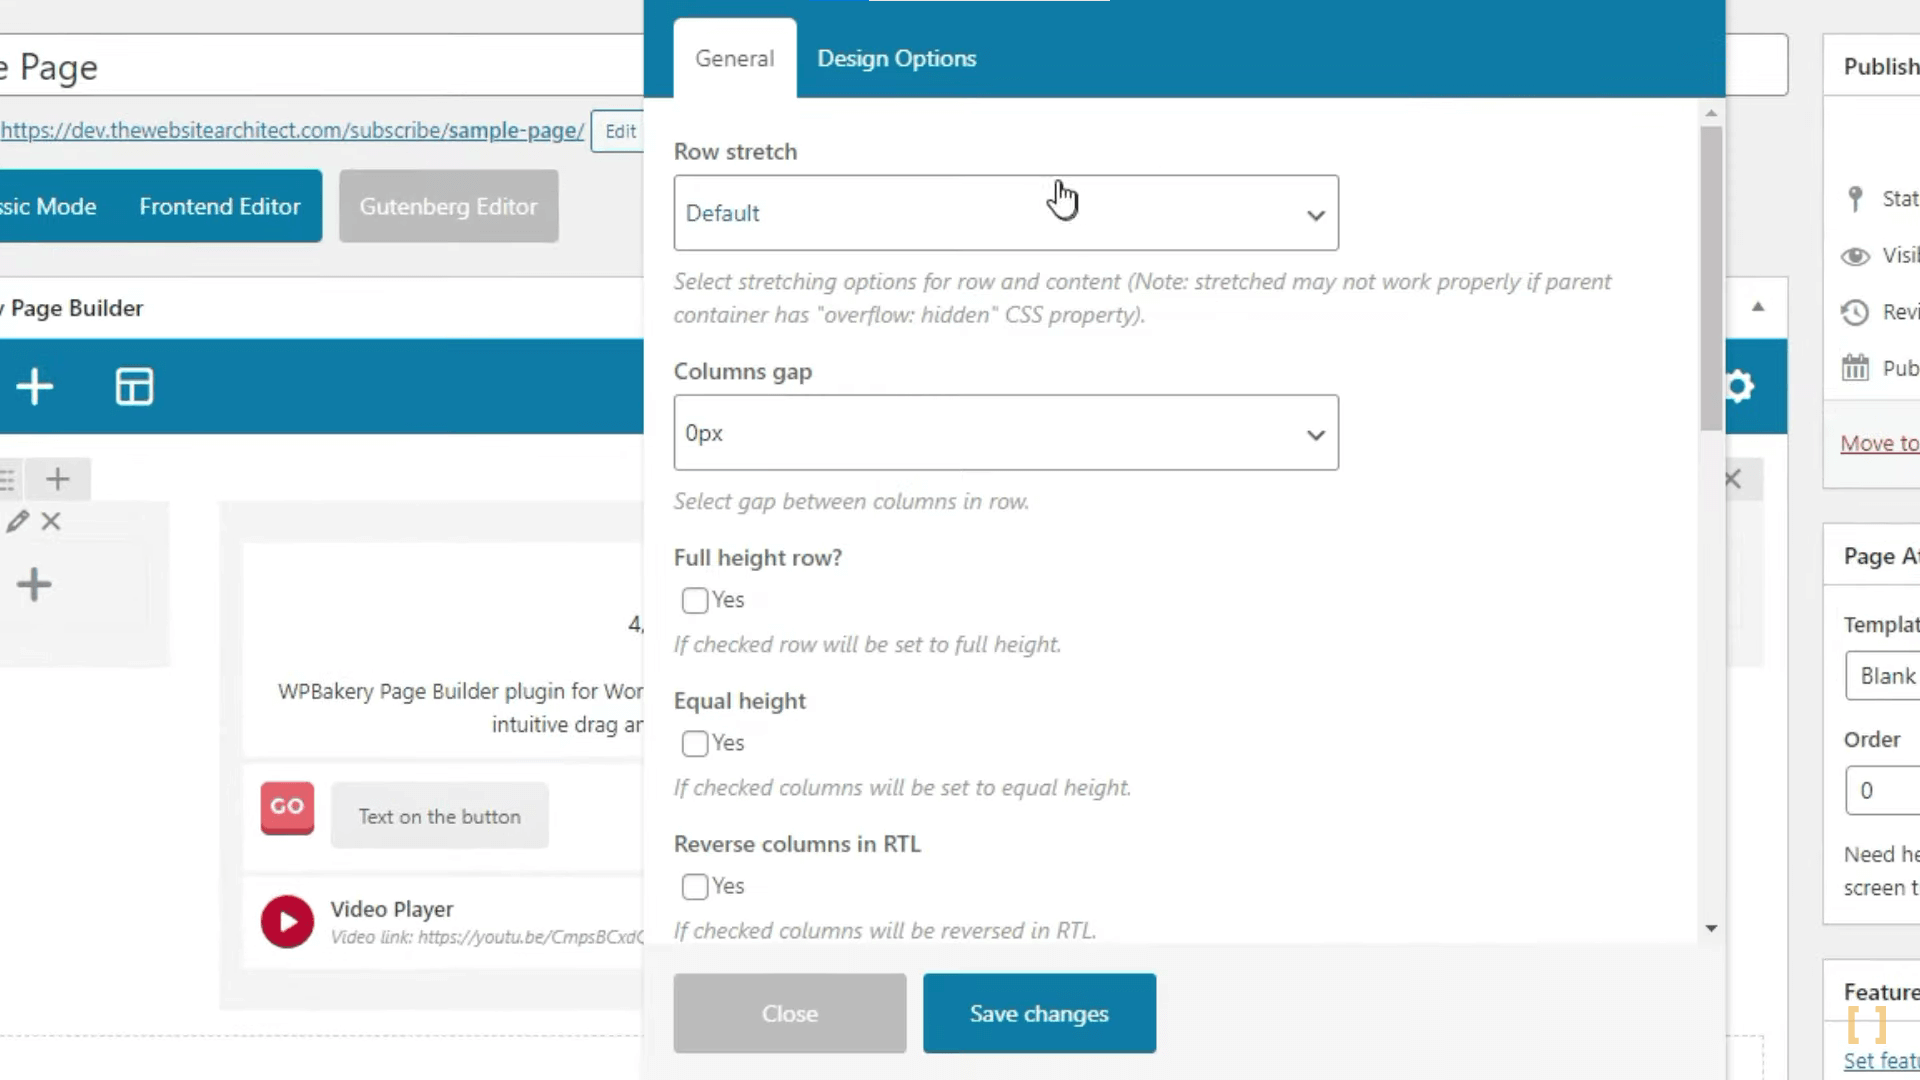Click the Close button
Viewport: 1920px width, 1080px height.
(790, 1013)
